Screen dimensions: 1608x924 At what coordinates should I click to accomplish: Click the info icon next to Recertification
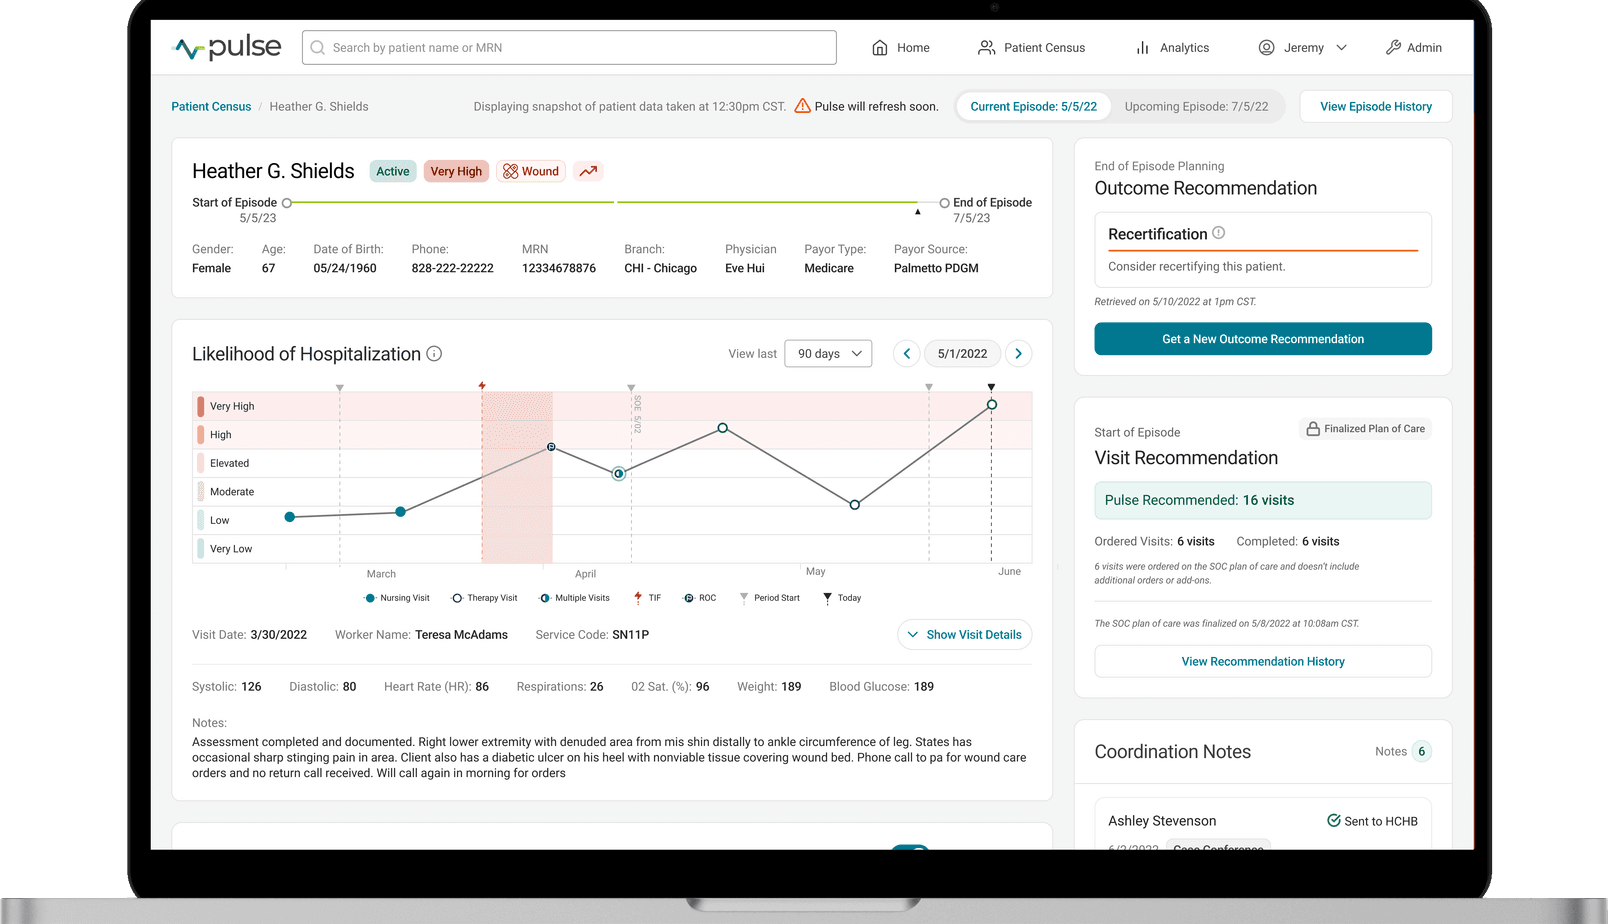coord(1219,231)
